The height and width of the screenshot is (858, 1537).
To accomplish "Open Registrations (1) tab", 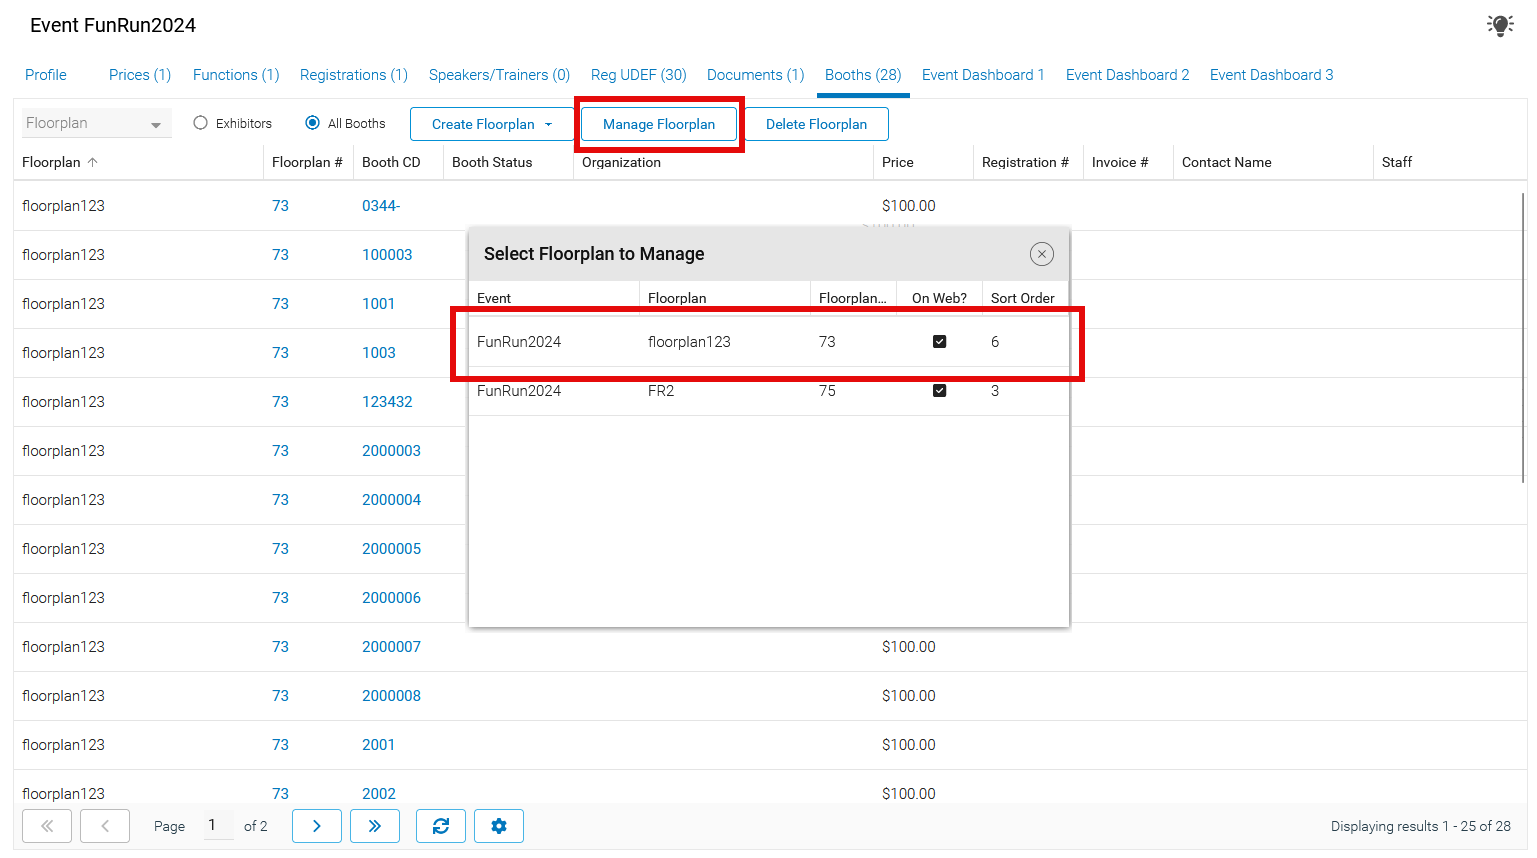I will tap(354, 75).
